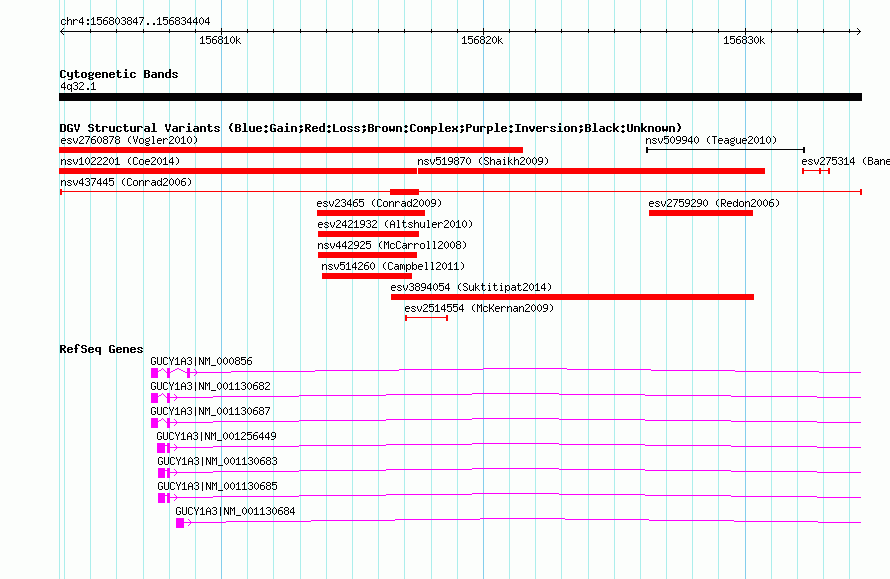Open nsv437445 (Conrad2006) variant label
The height and width of the screenshot is (579, 890).
coord(126,182)
